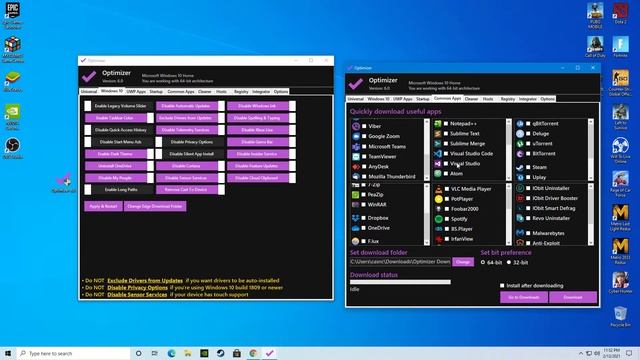This screenshot has width=640, height=360.
Task: Click the uTorrent green icon
Action: click(x=520, y=144)
